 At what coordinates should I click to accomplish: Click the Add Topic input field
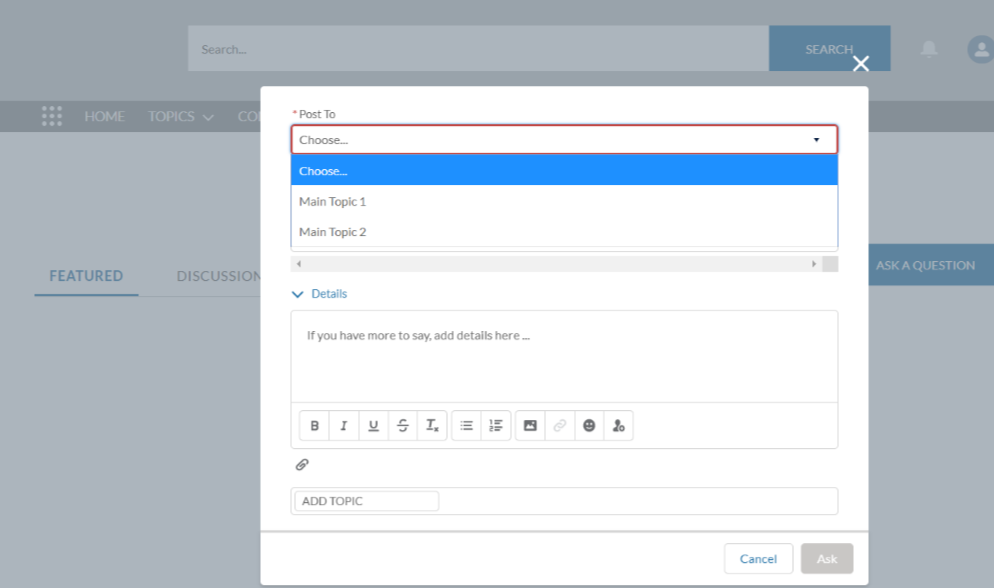click(x=367, y=501)
